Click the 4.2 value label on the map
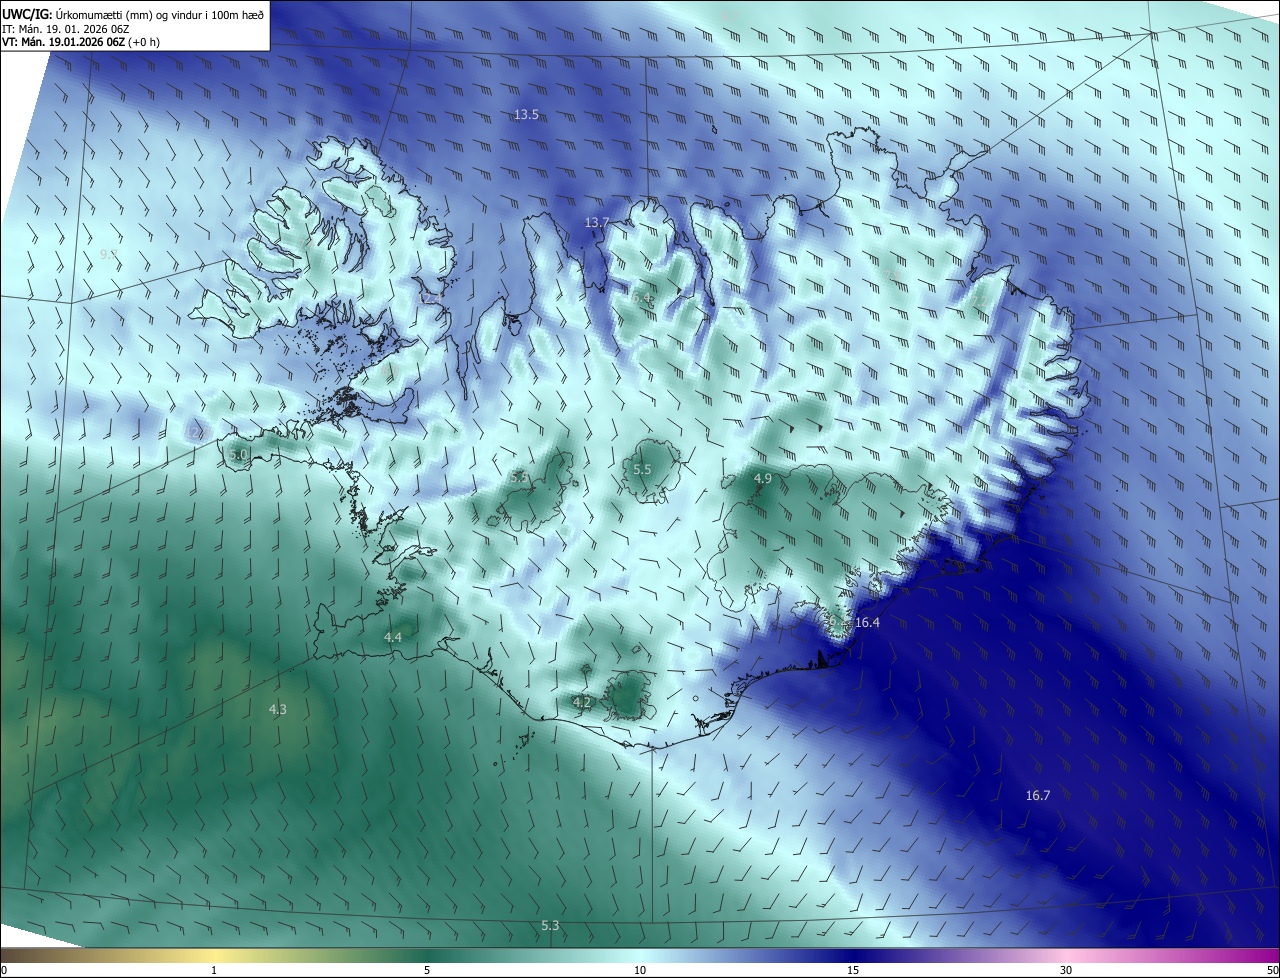The width and height of the screenshot is (1280, 978). (582, 703)
